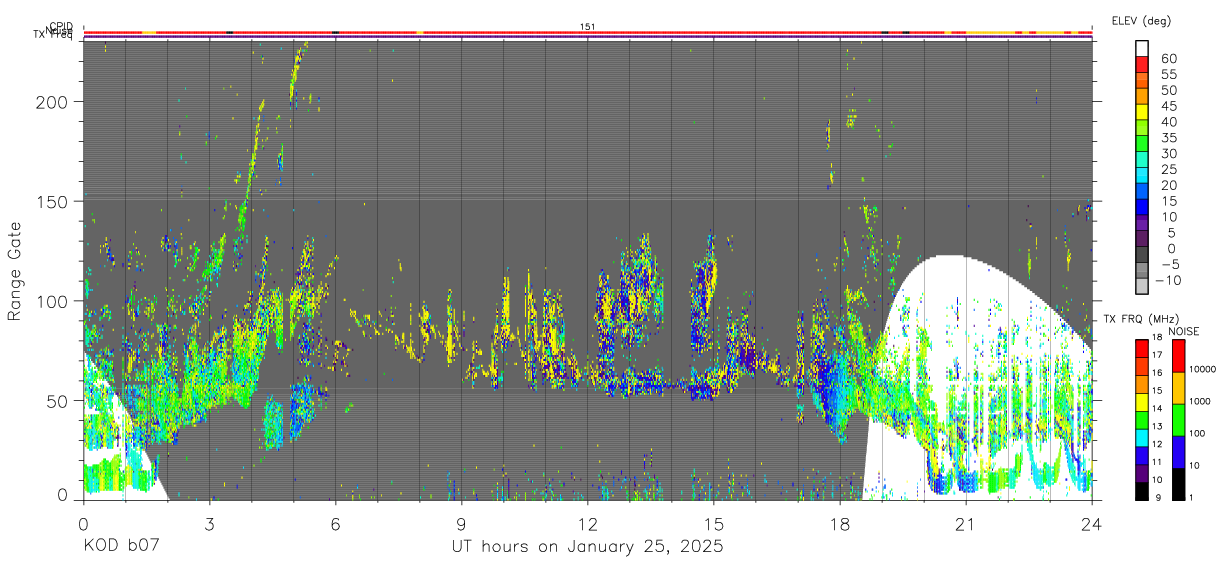Click the 18 label in TX FRQ legend
Viewport: 1228px width, 567px height.
coord(1156,339)
